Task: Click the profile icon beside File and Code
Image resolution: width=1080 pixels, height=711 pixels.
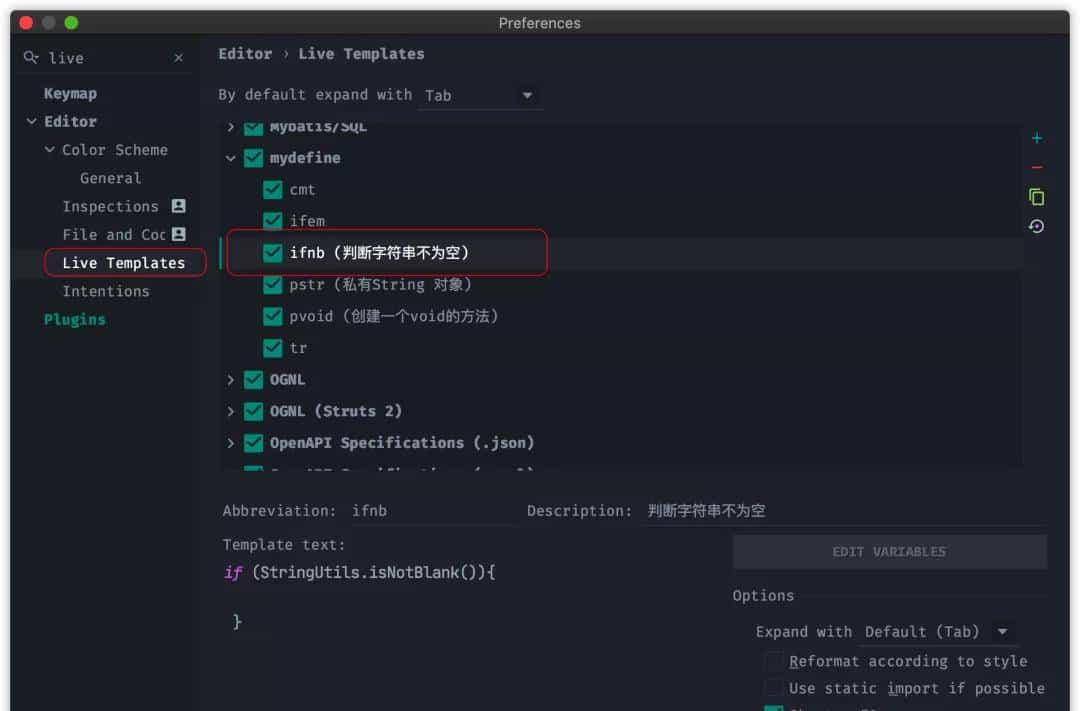Action: click(x=179, y=234)
